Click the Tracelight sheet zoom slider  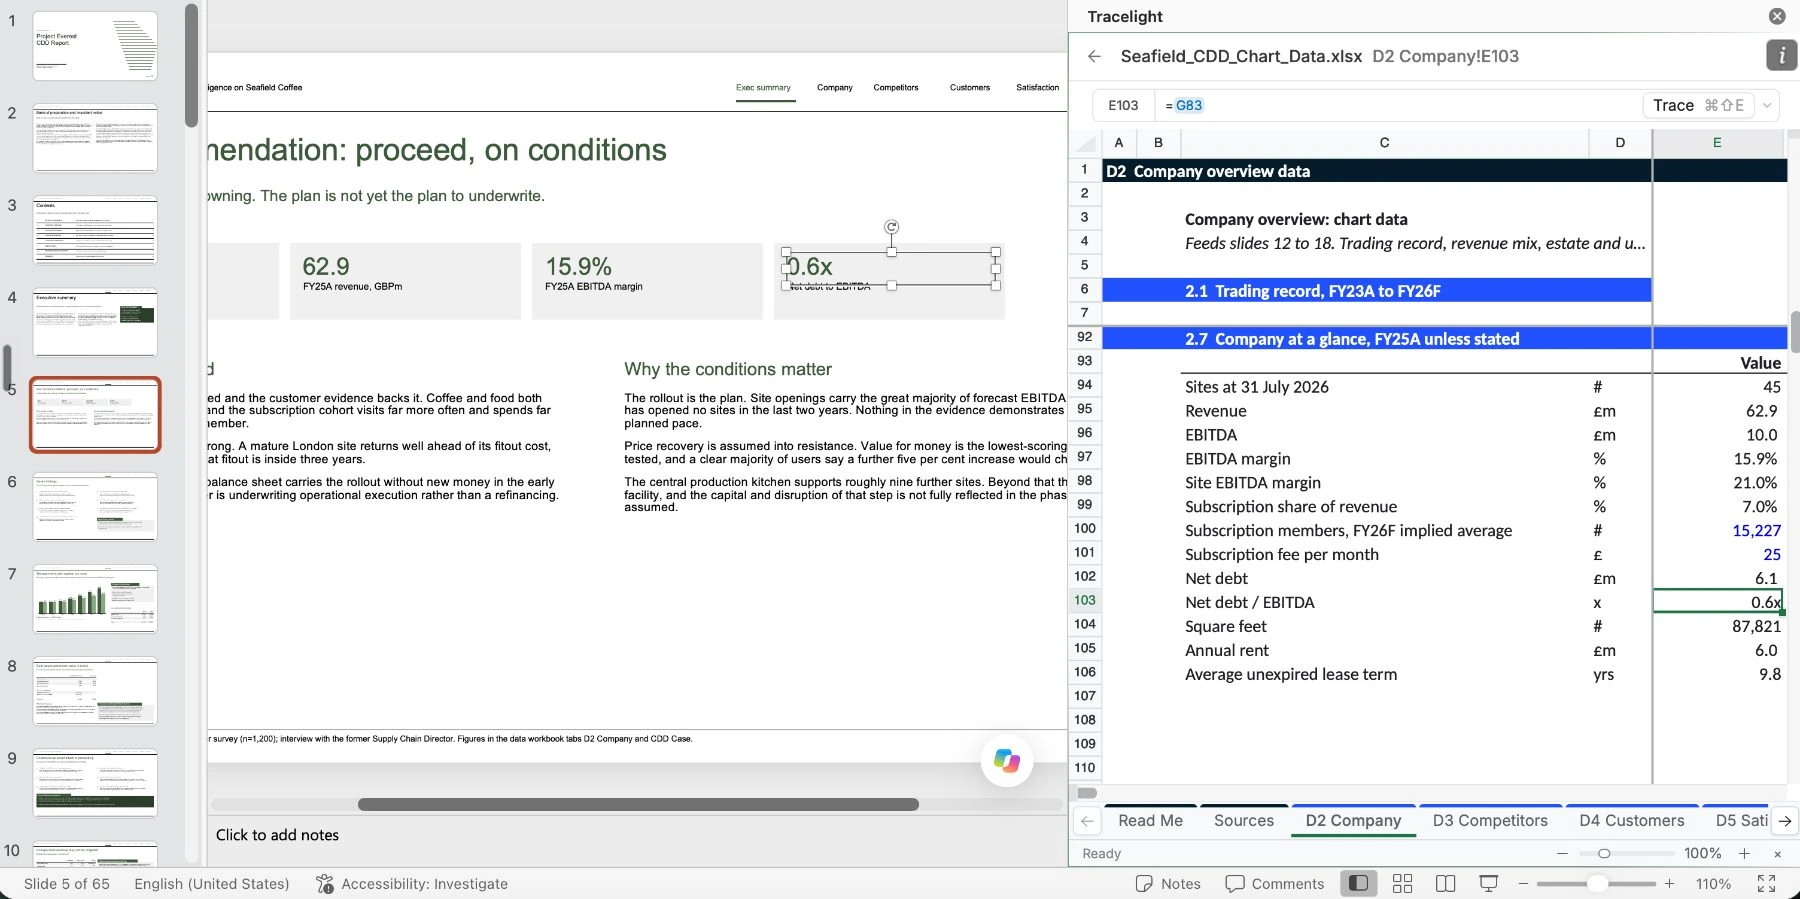(1604, 853)
